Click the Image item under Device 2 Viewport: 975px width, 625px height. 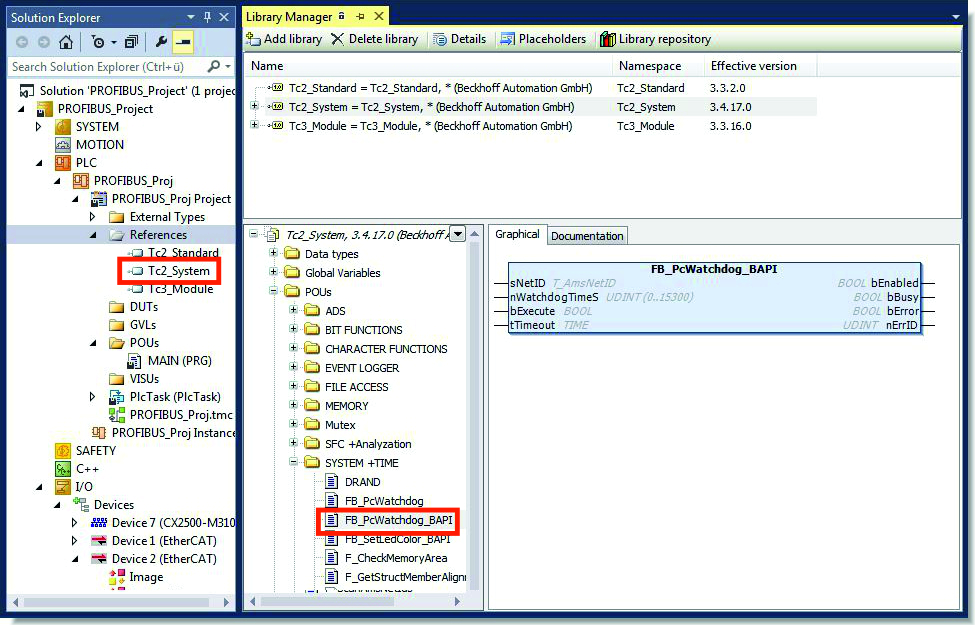[x=146, y=577]
